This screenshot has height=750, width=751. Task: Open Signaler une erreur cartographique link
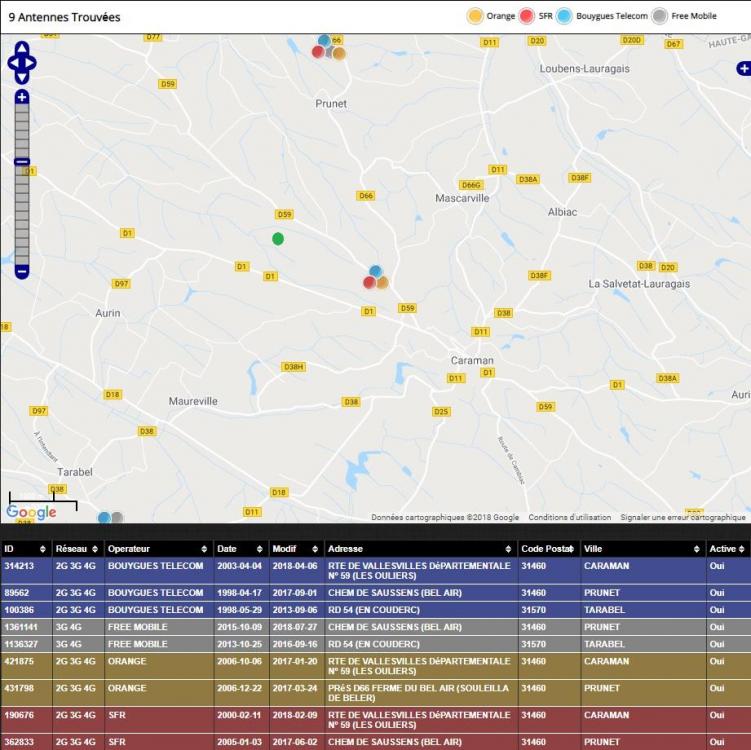(x=683, y=517)
